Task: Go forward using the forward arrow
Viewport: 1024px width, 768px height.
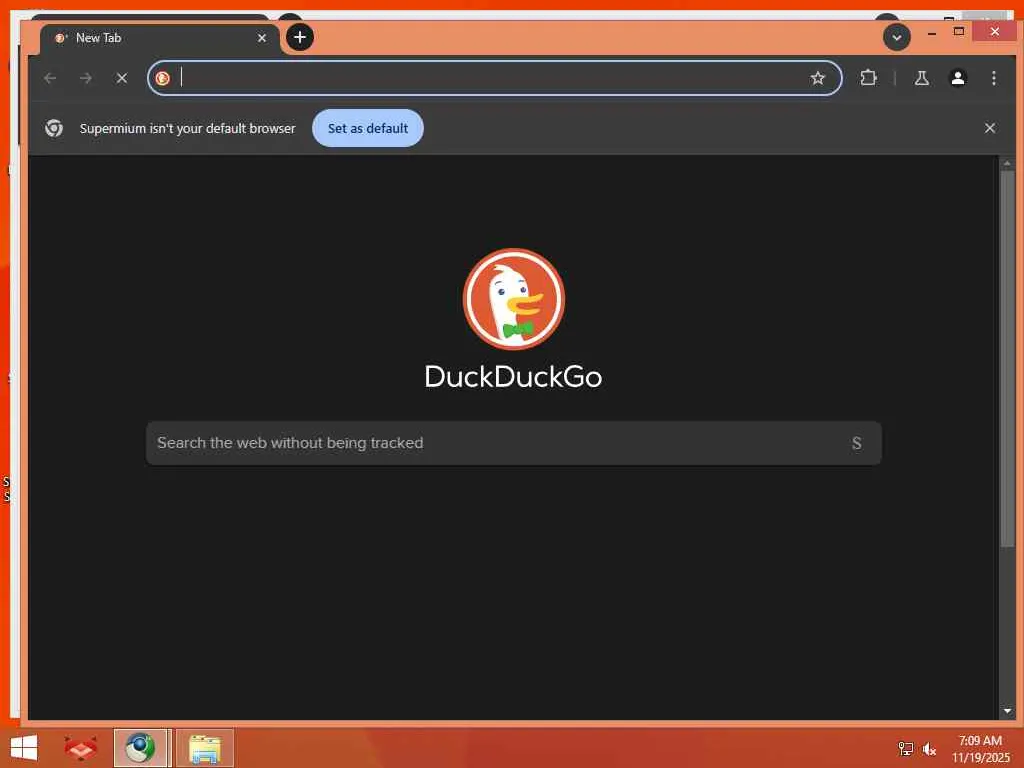Action: click(86, 78)
